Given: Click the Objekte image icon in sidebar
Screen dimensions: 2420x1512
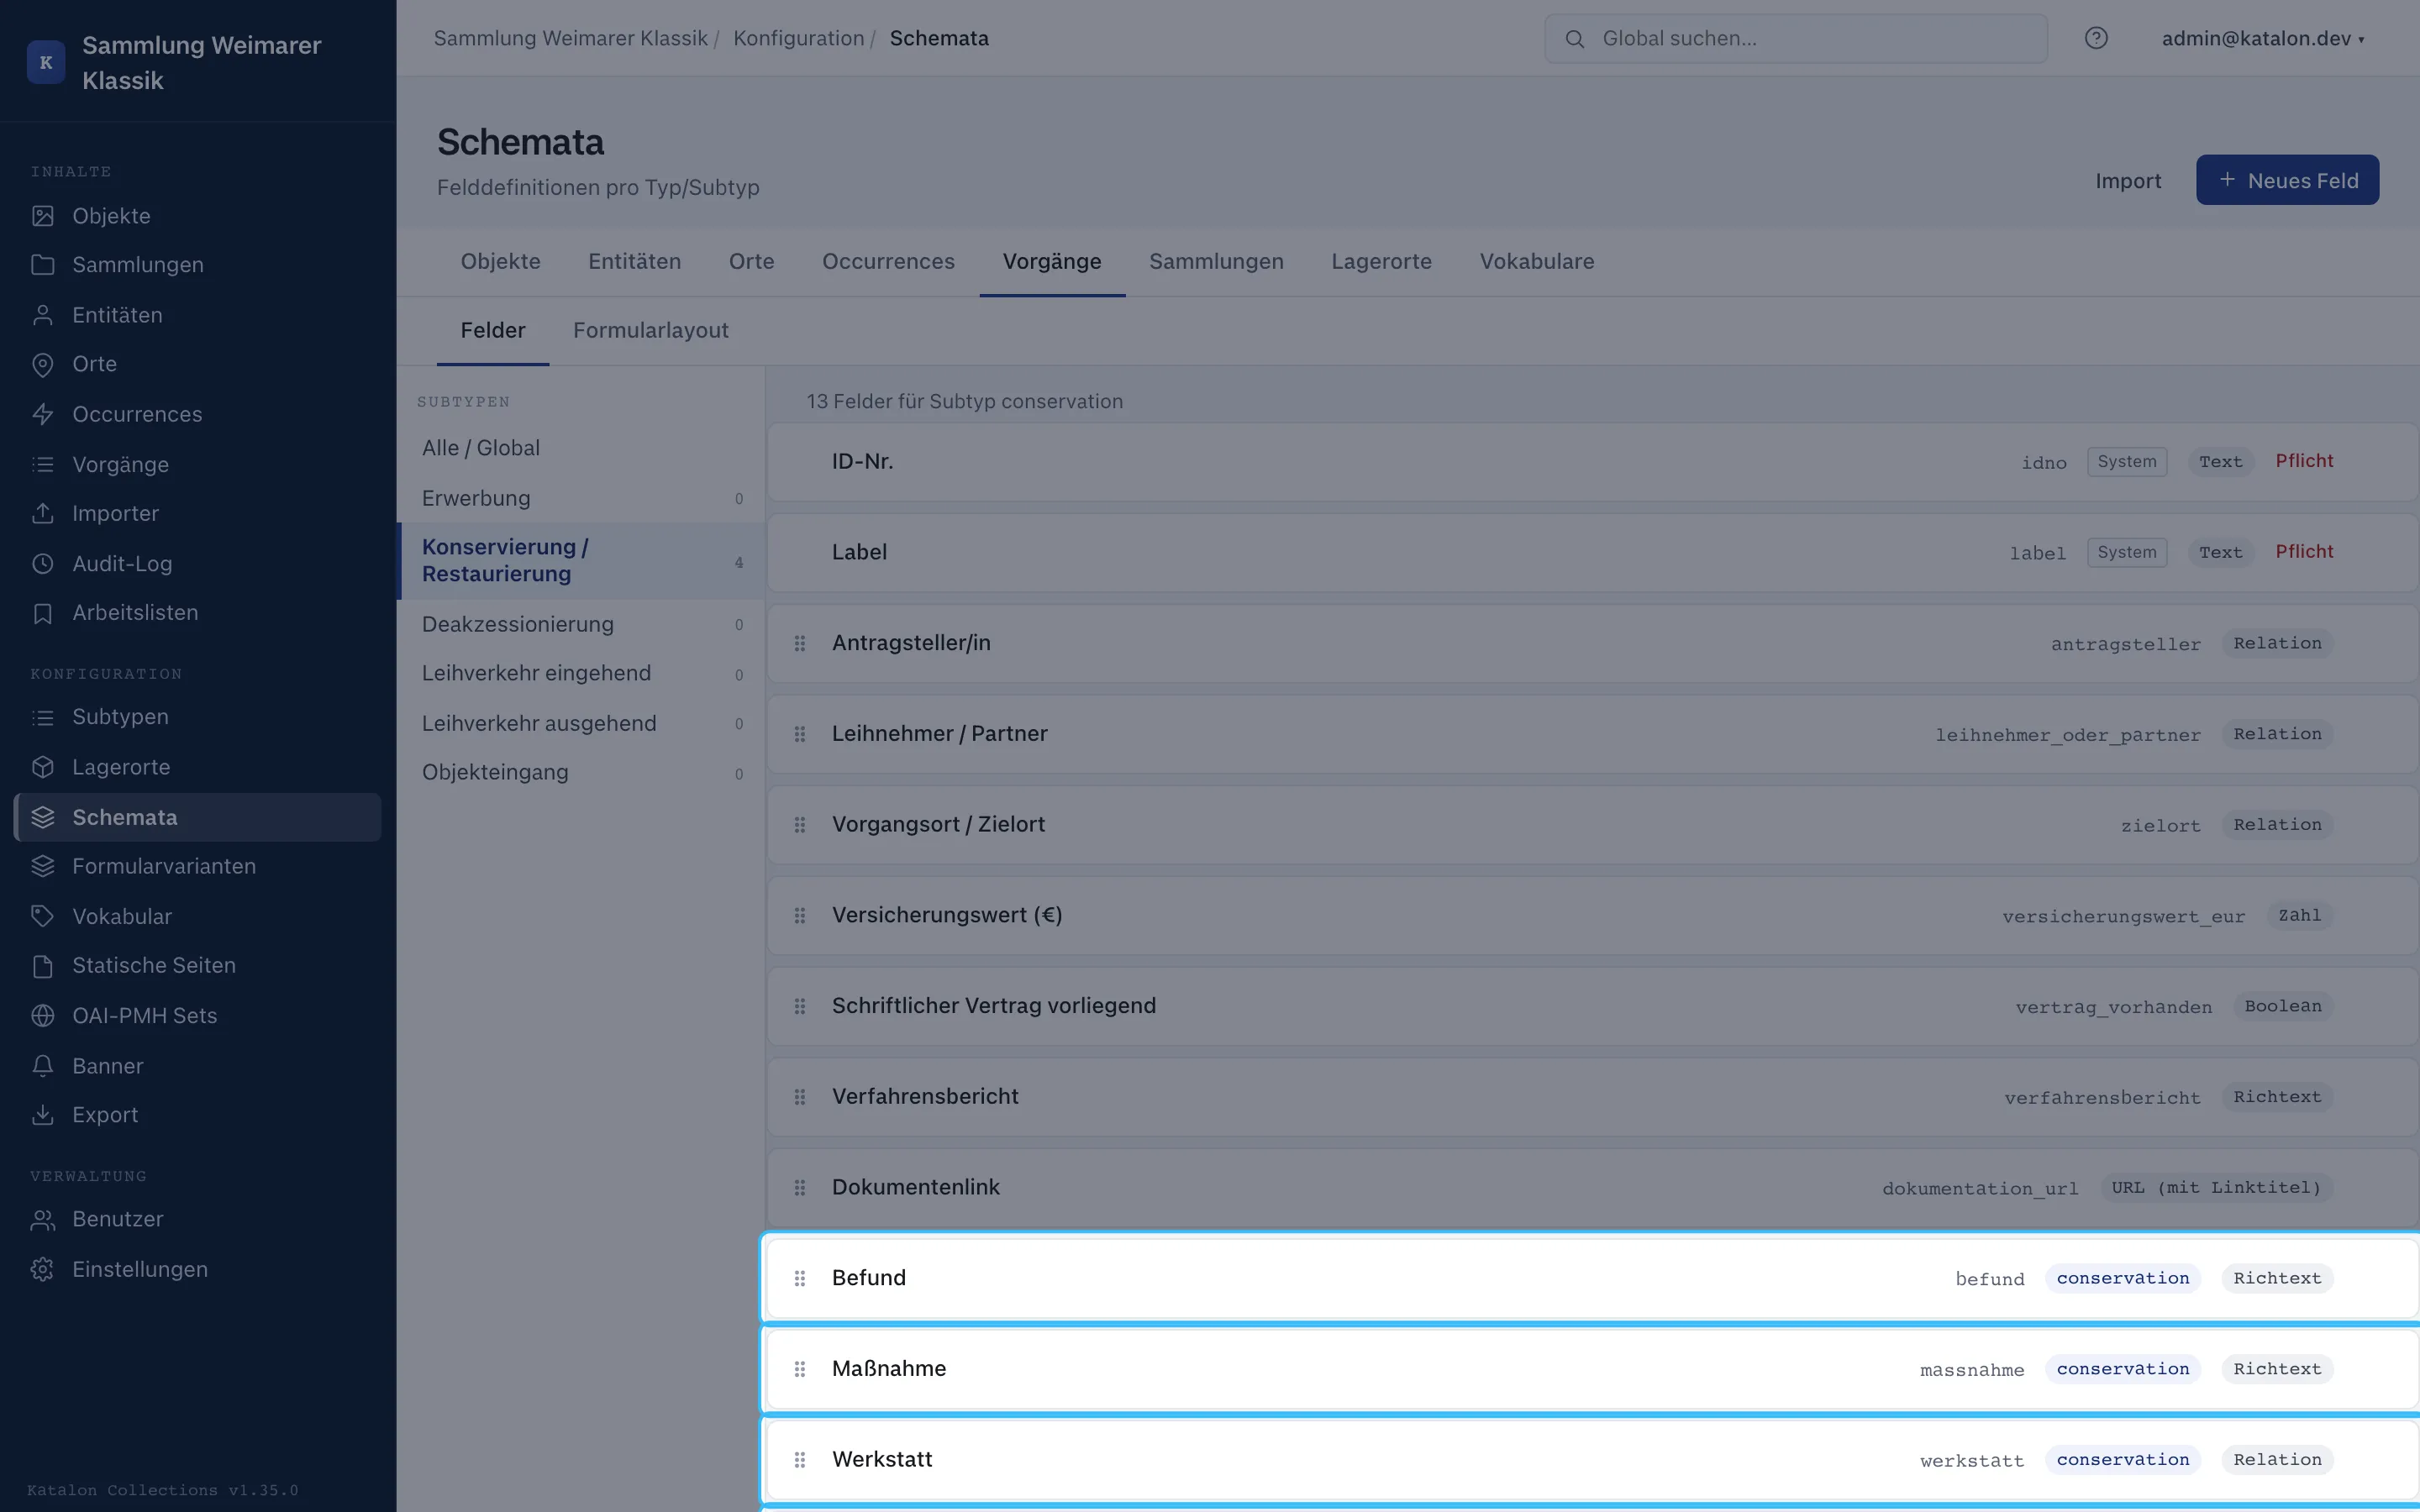Looking at the screenshot, I should pos(42,216).
